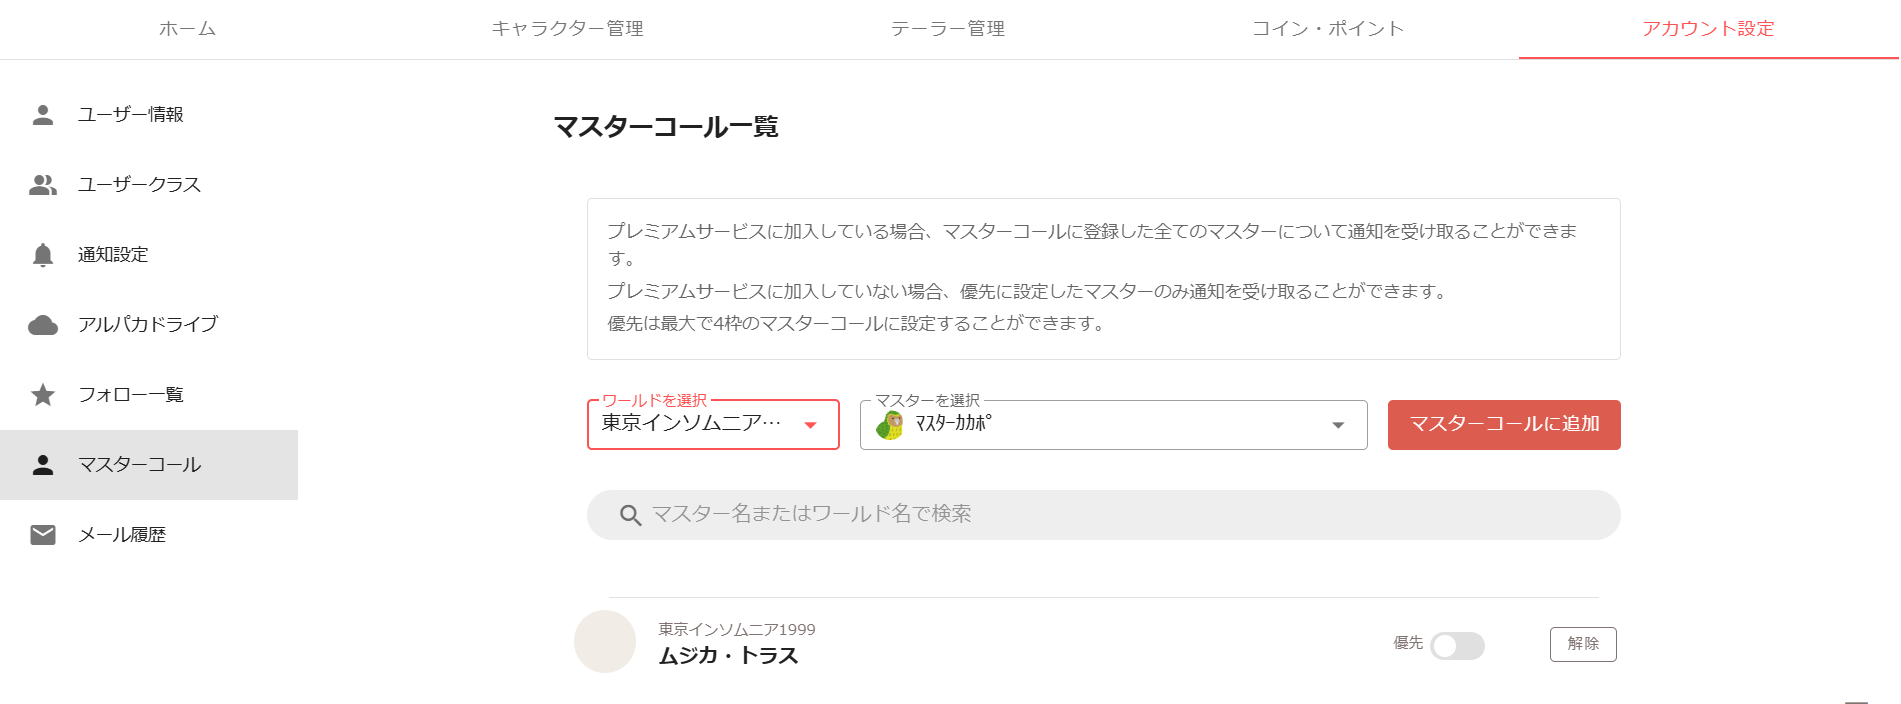The width and height of the screenshot is (1901, 704).
Task: Click 解除 button for ムジカ・トラス
Action: (x=1583, y=644)
